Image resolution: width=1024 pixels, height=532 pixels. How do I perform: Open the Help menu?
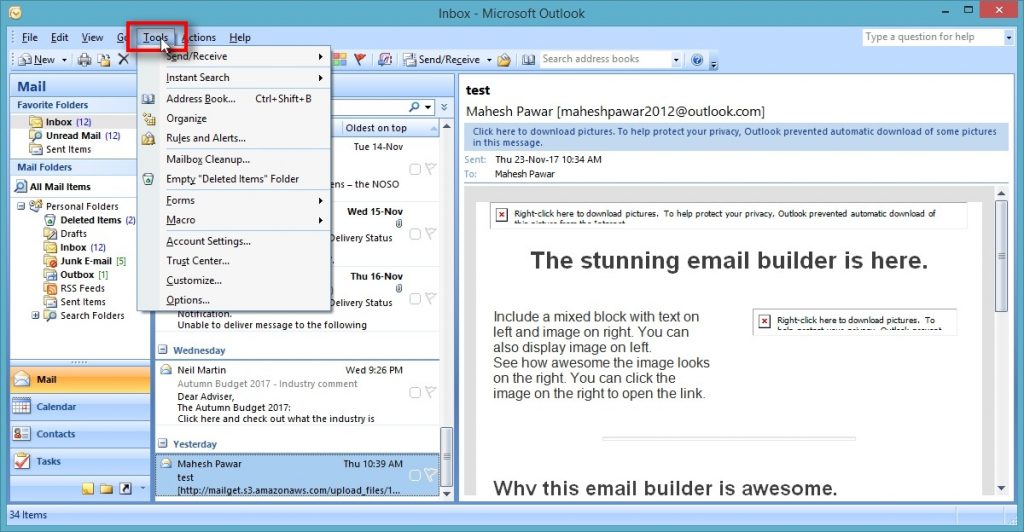(240, 37)
